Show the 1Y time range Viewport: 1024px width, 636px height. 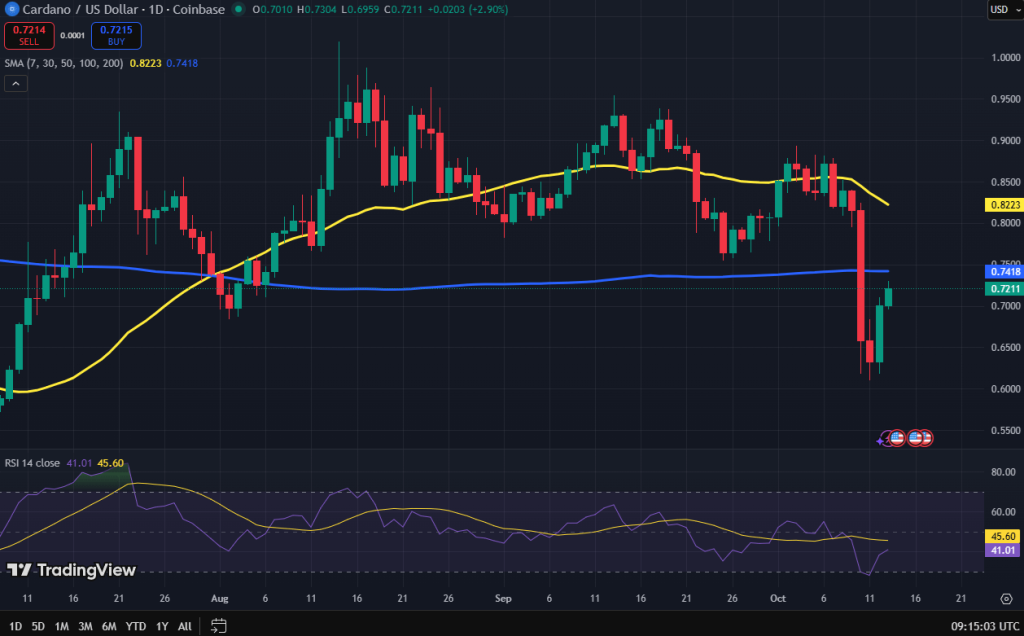pyautogui.click(x=162, y=626)
